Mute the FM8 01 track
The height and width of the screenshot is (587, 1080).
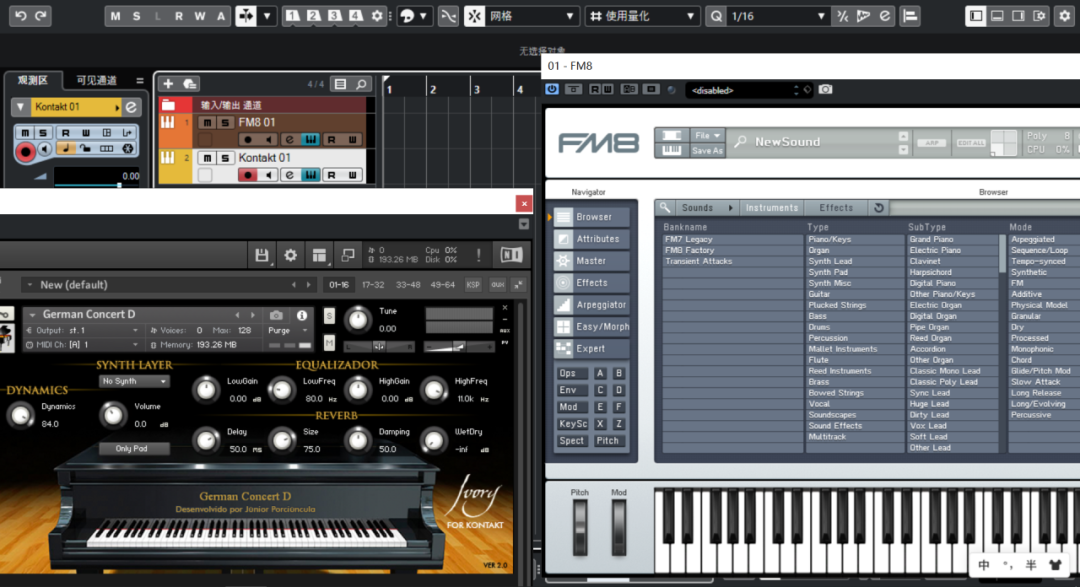(x=207, y=123)
